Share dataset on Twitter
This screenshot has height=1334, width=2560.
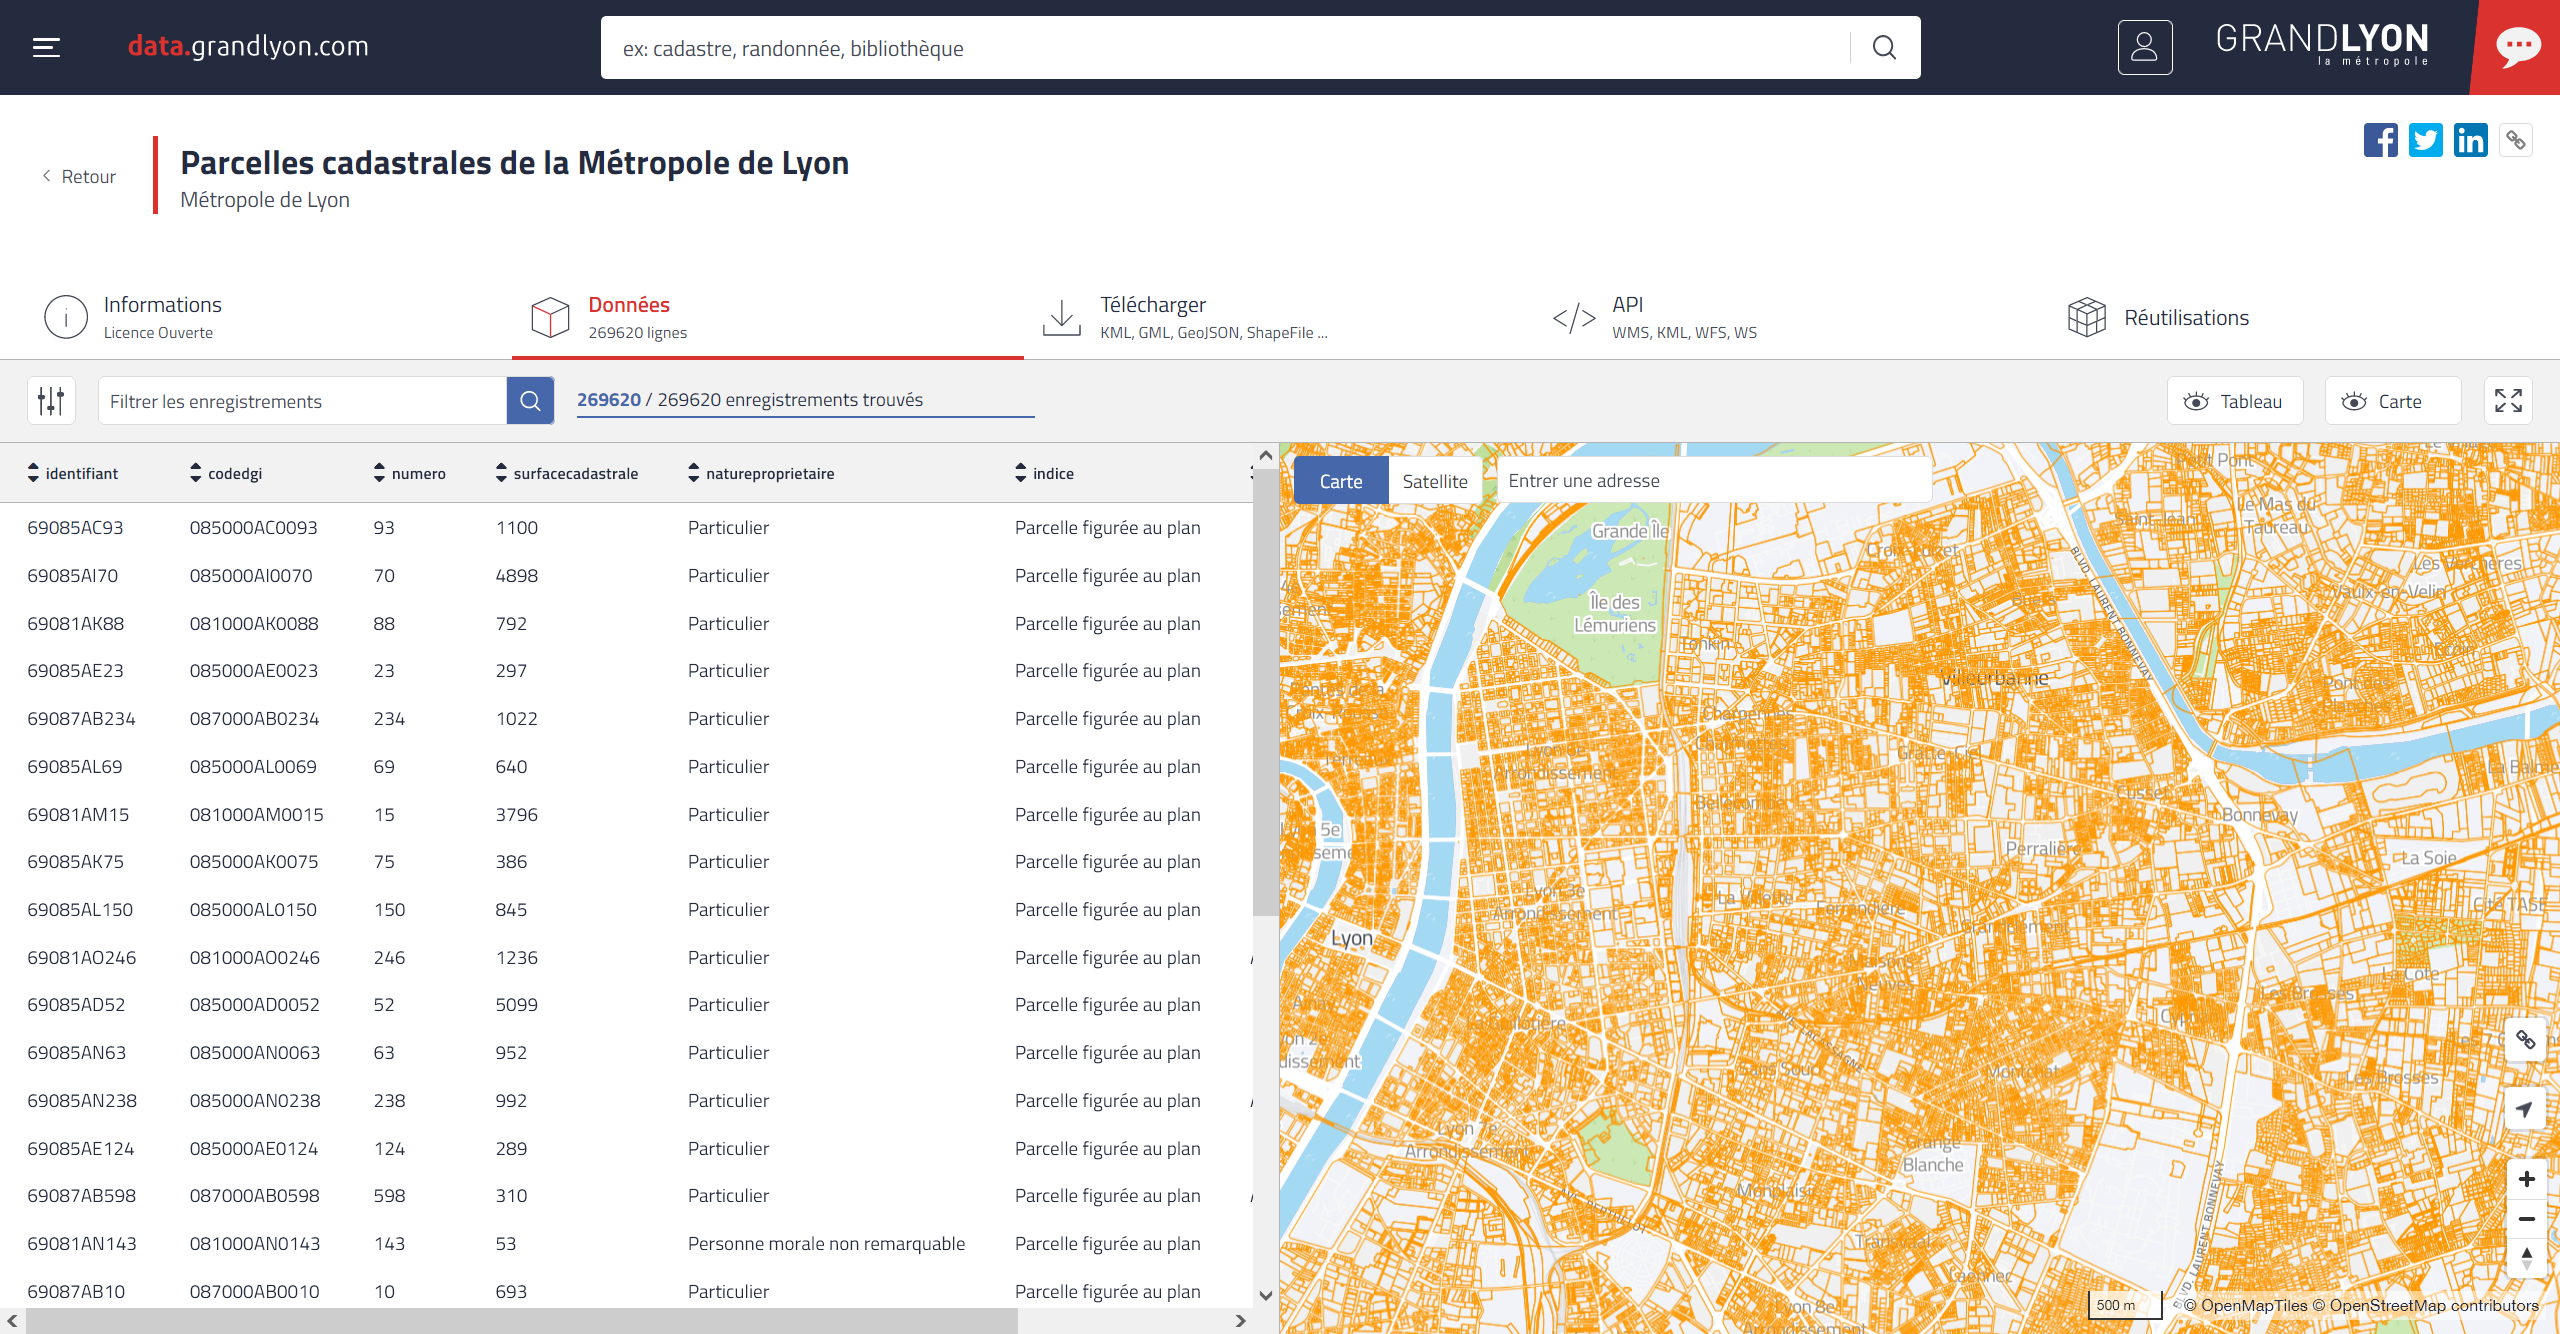click(x=2425, y=140)
